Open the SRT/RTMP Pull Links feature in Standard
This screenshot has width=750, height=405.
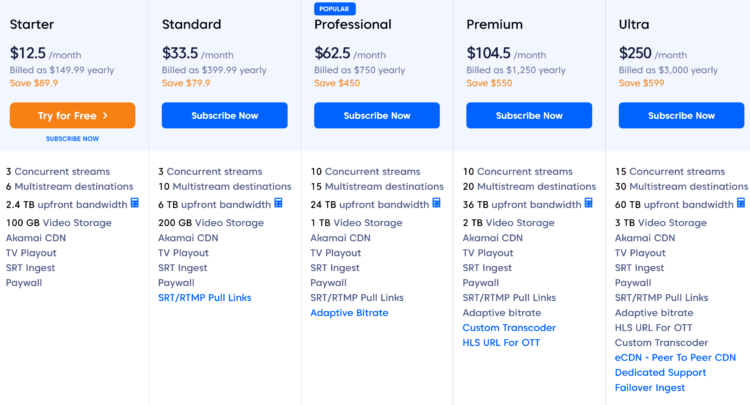(205, 298)
